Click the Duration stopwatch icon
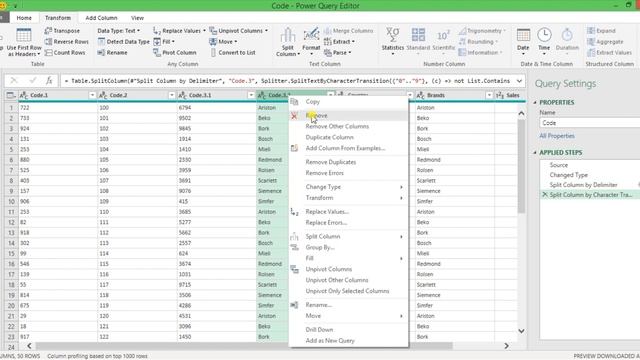640x360 pixels. point(567,36)
